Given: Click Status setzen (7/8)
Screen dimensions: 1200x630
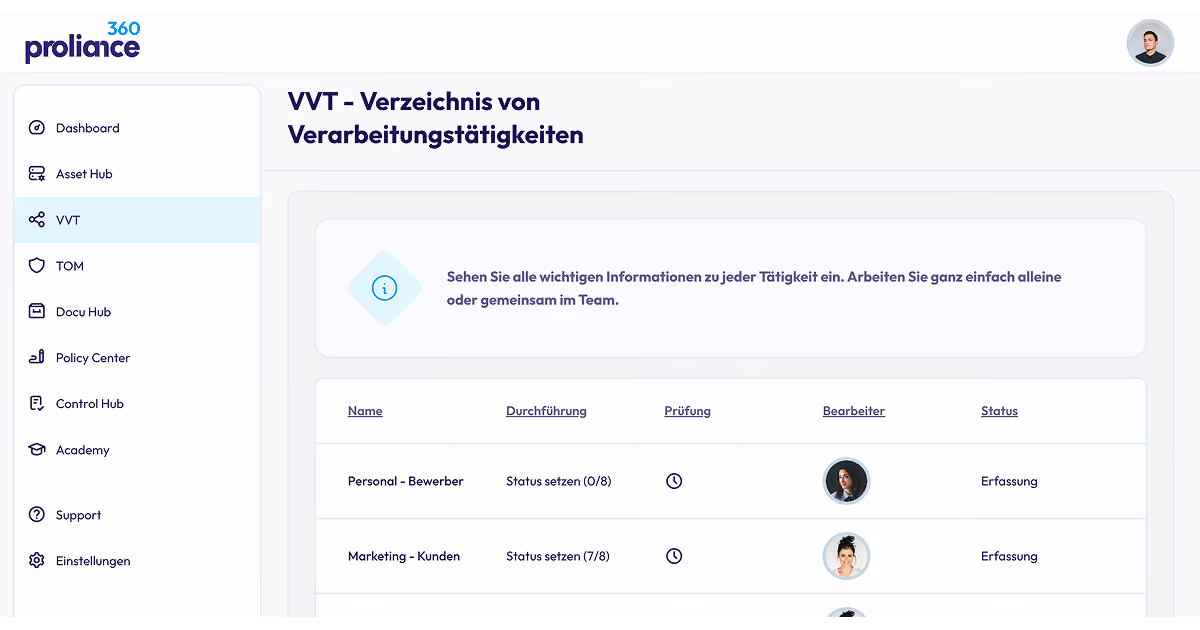Looking at the screenshot, I should [x=558, y=556].
